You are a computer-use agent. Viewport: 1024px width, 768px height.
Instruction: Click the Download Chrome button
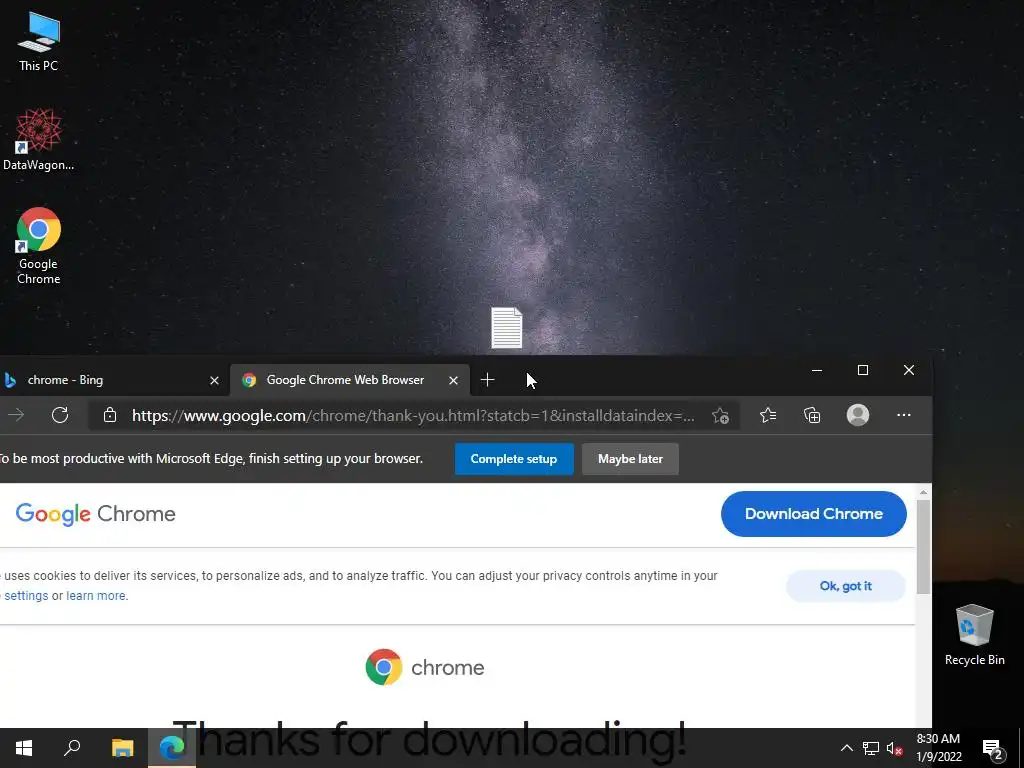coord(814,514)
